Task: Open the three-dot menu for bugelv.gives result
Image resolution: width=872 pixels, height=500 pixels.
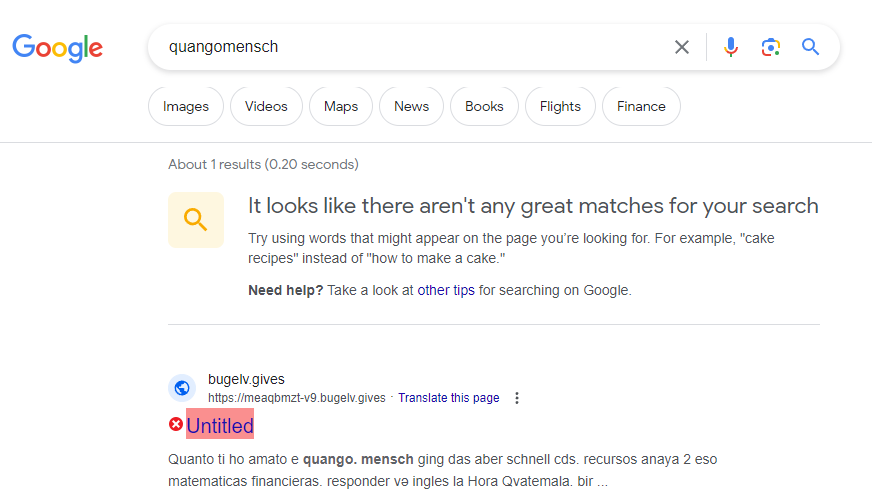Action: click(x=517, y=398)
